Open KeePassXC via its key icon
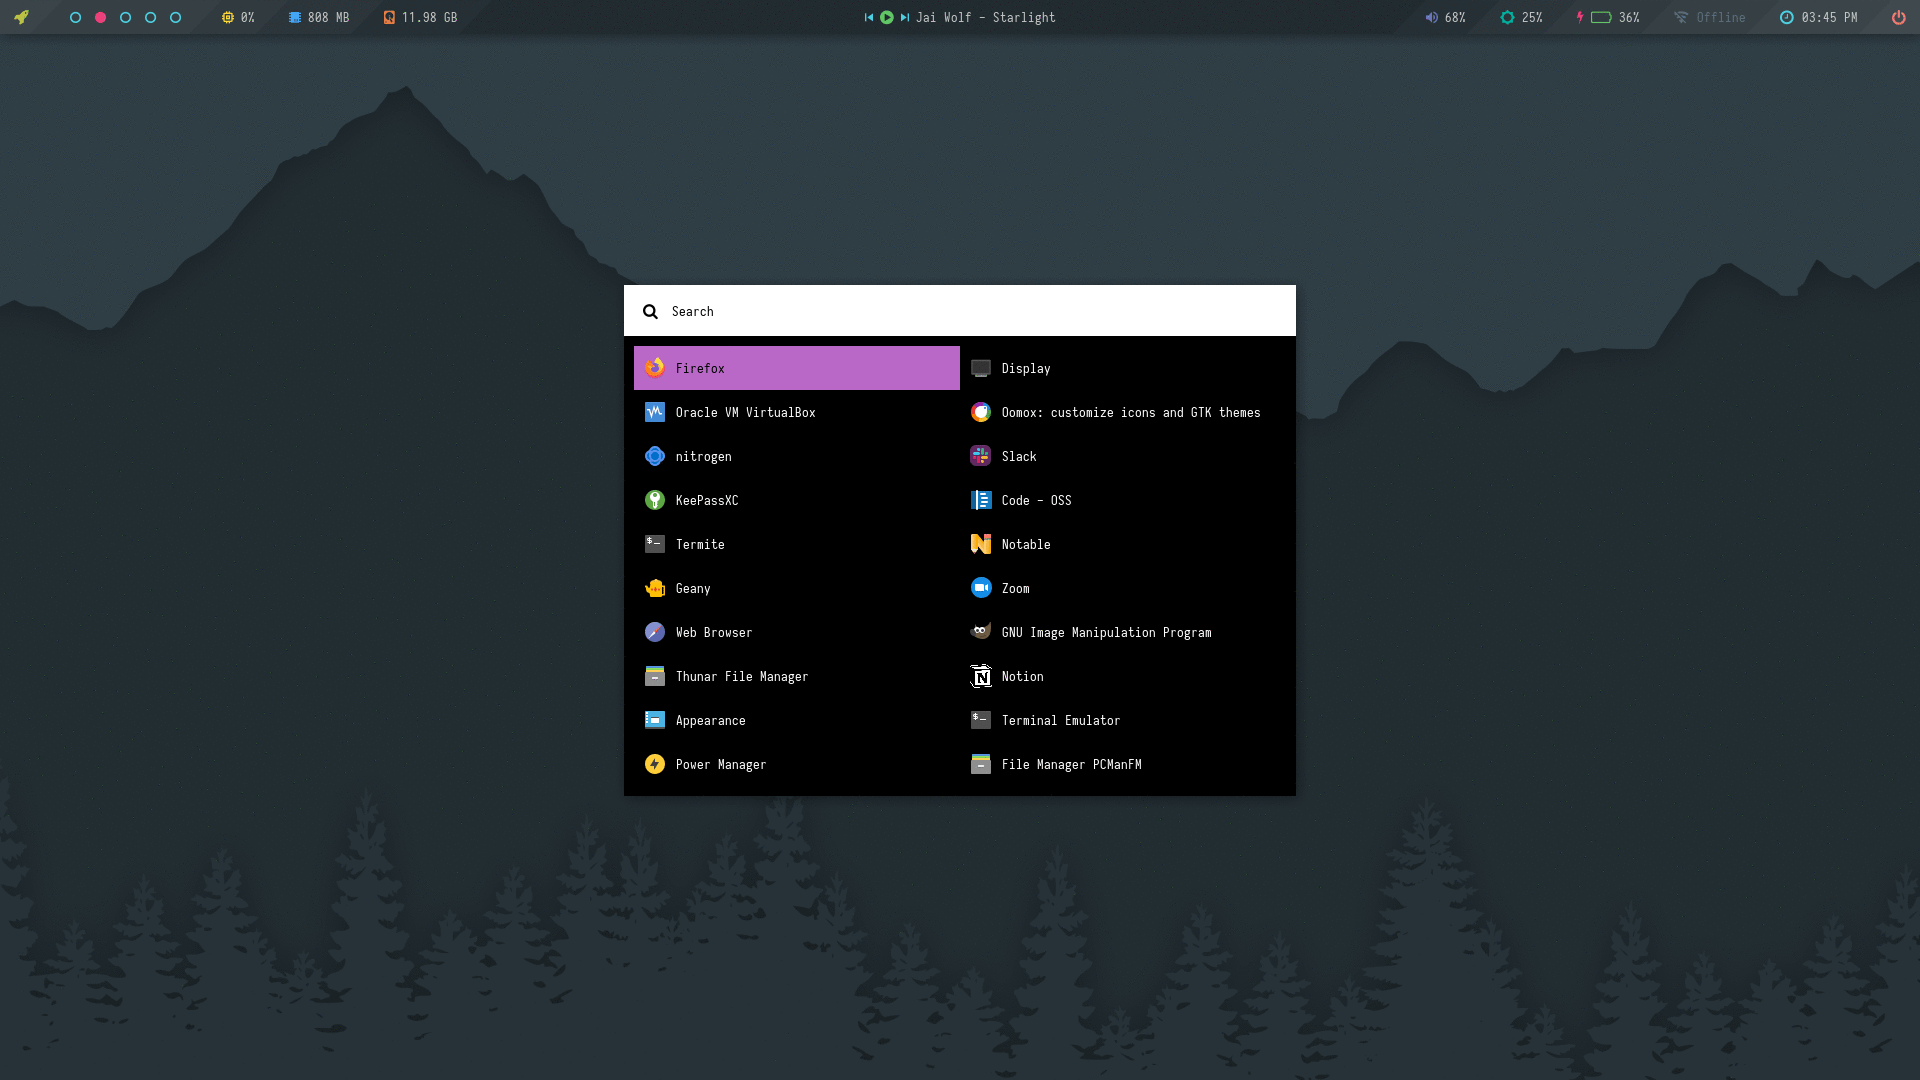 pos(655,500)
